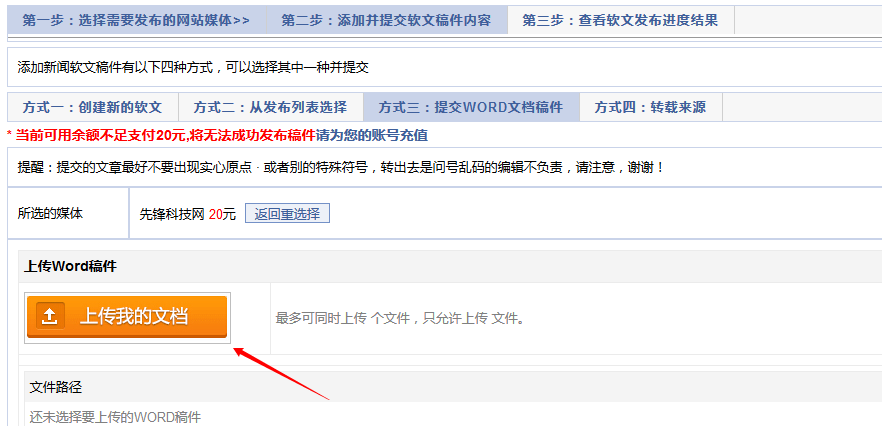Click the red 20元 price label
882x426 pixels.
point(222,214)
